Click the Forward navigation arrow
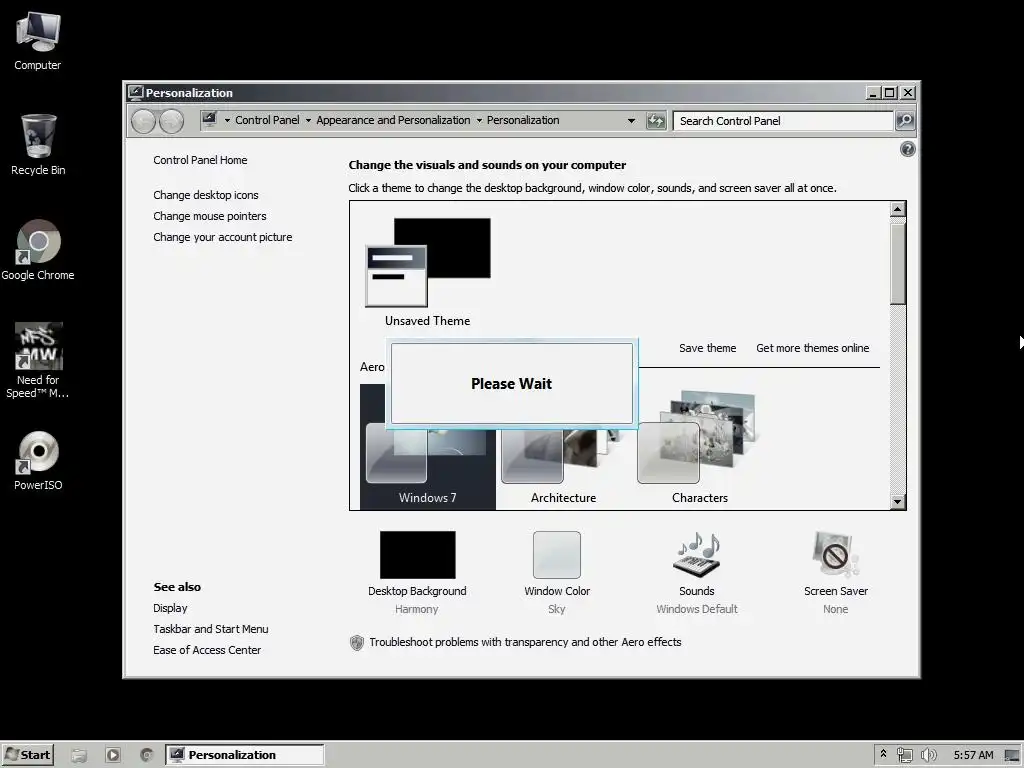 tap(171, 121)
